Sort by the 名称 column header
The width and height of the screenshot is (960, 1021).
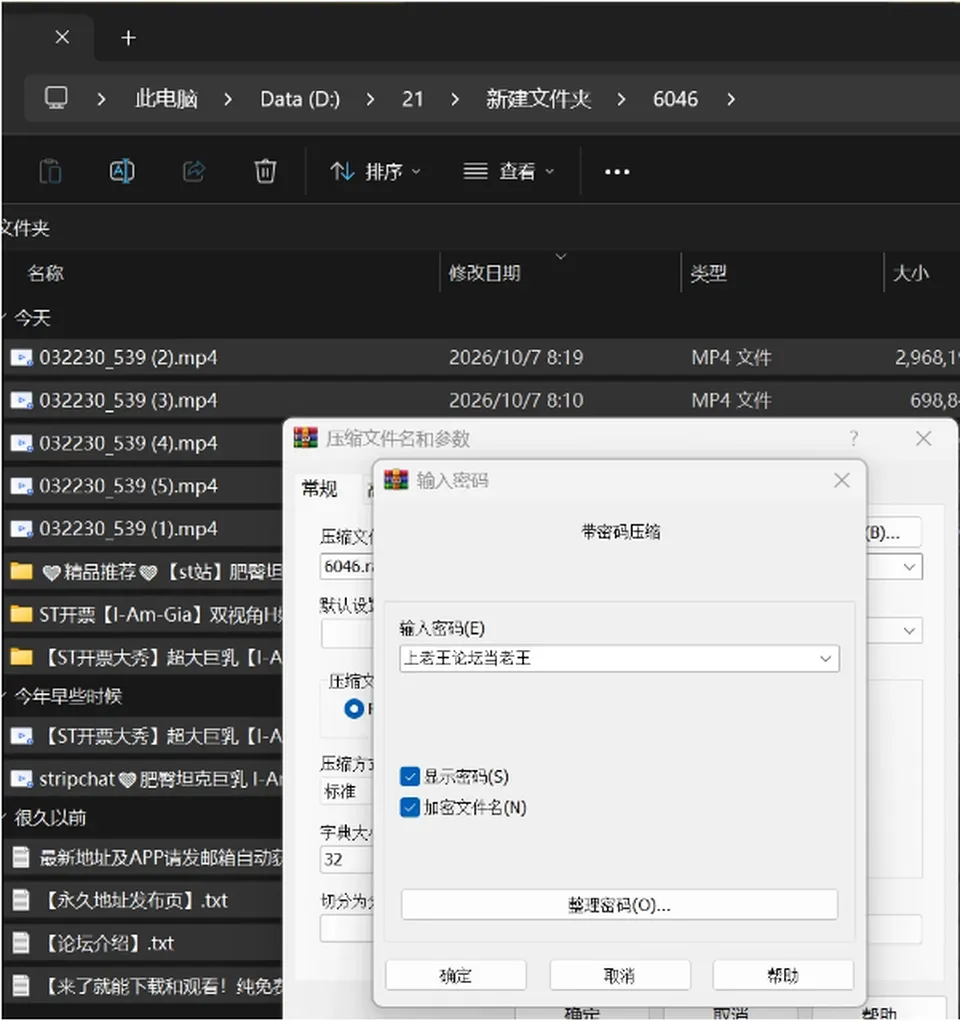[x=46, y=273]
